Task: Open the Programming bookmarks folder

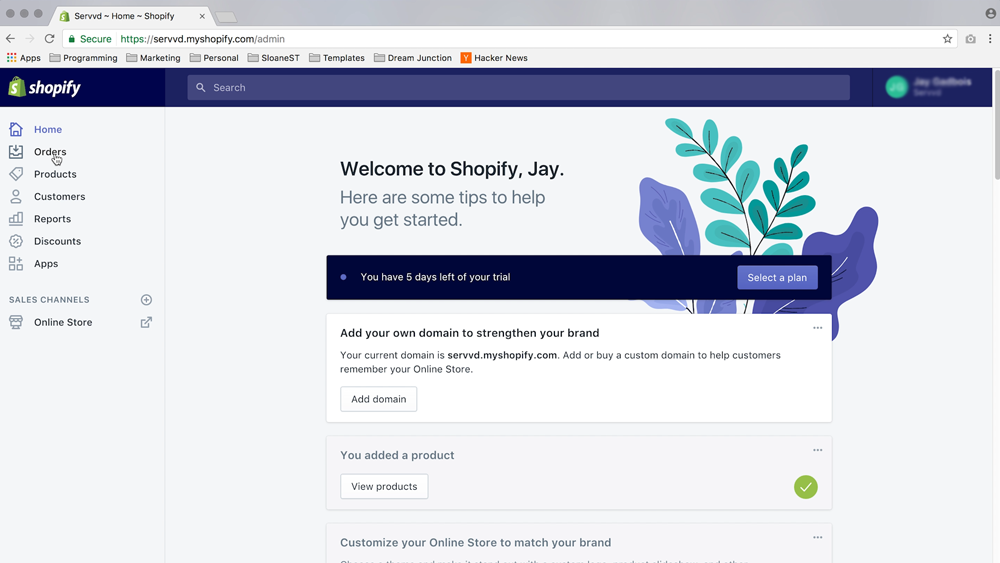Action: [x=84, y=58]
